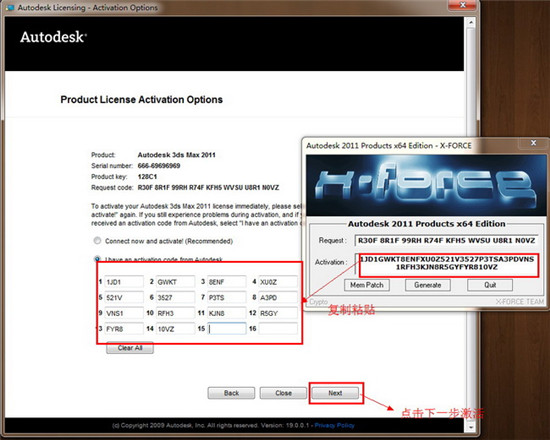The height and width of the screenshot is (440, 550).
Task: Click Generate in the X-FORCE window
Action: coord(428,285)
